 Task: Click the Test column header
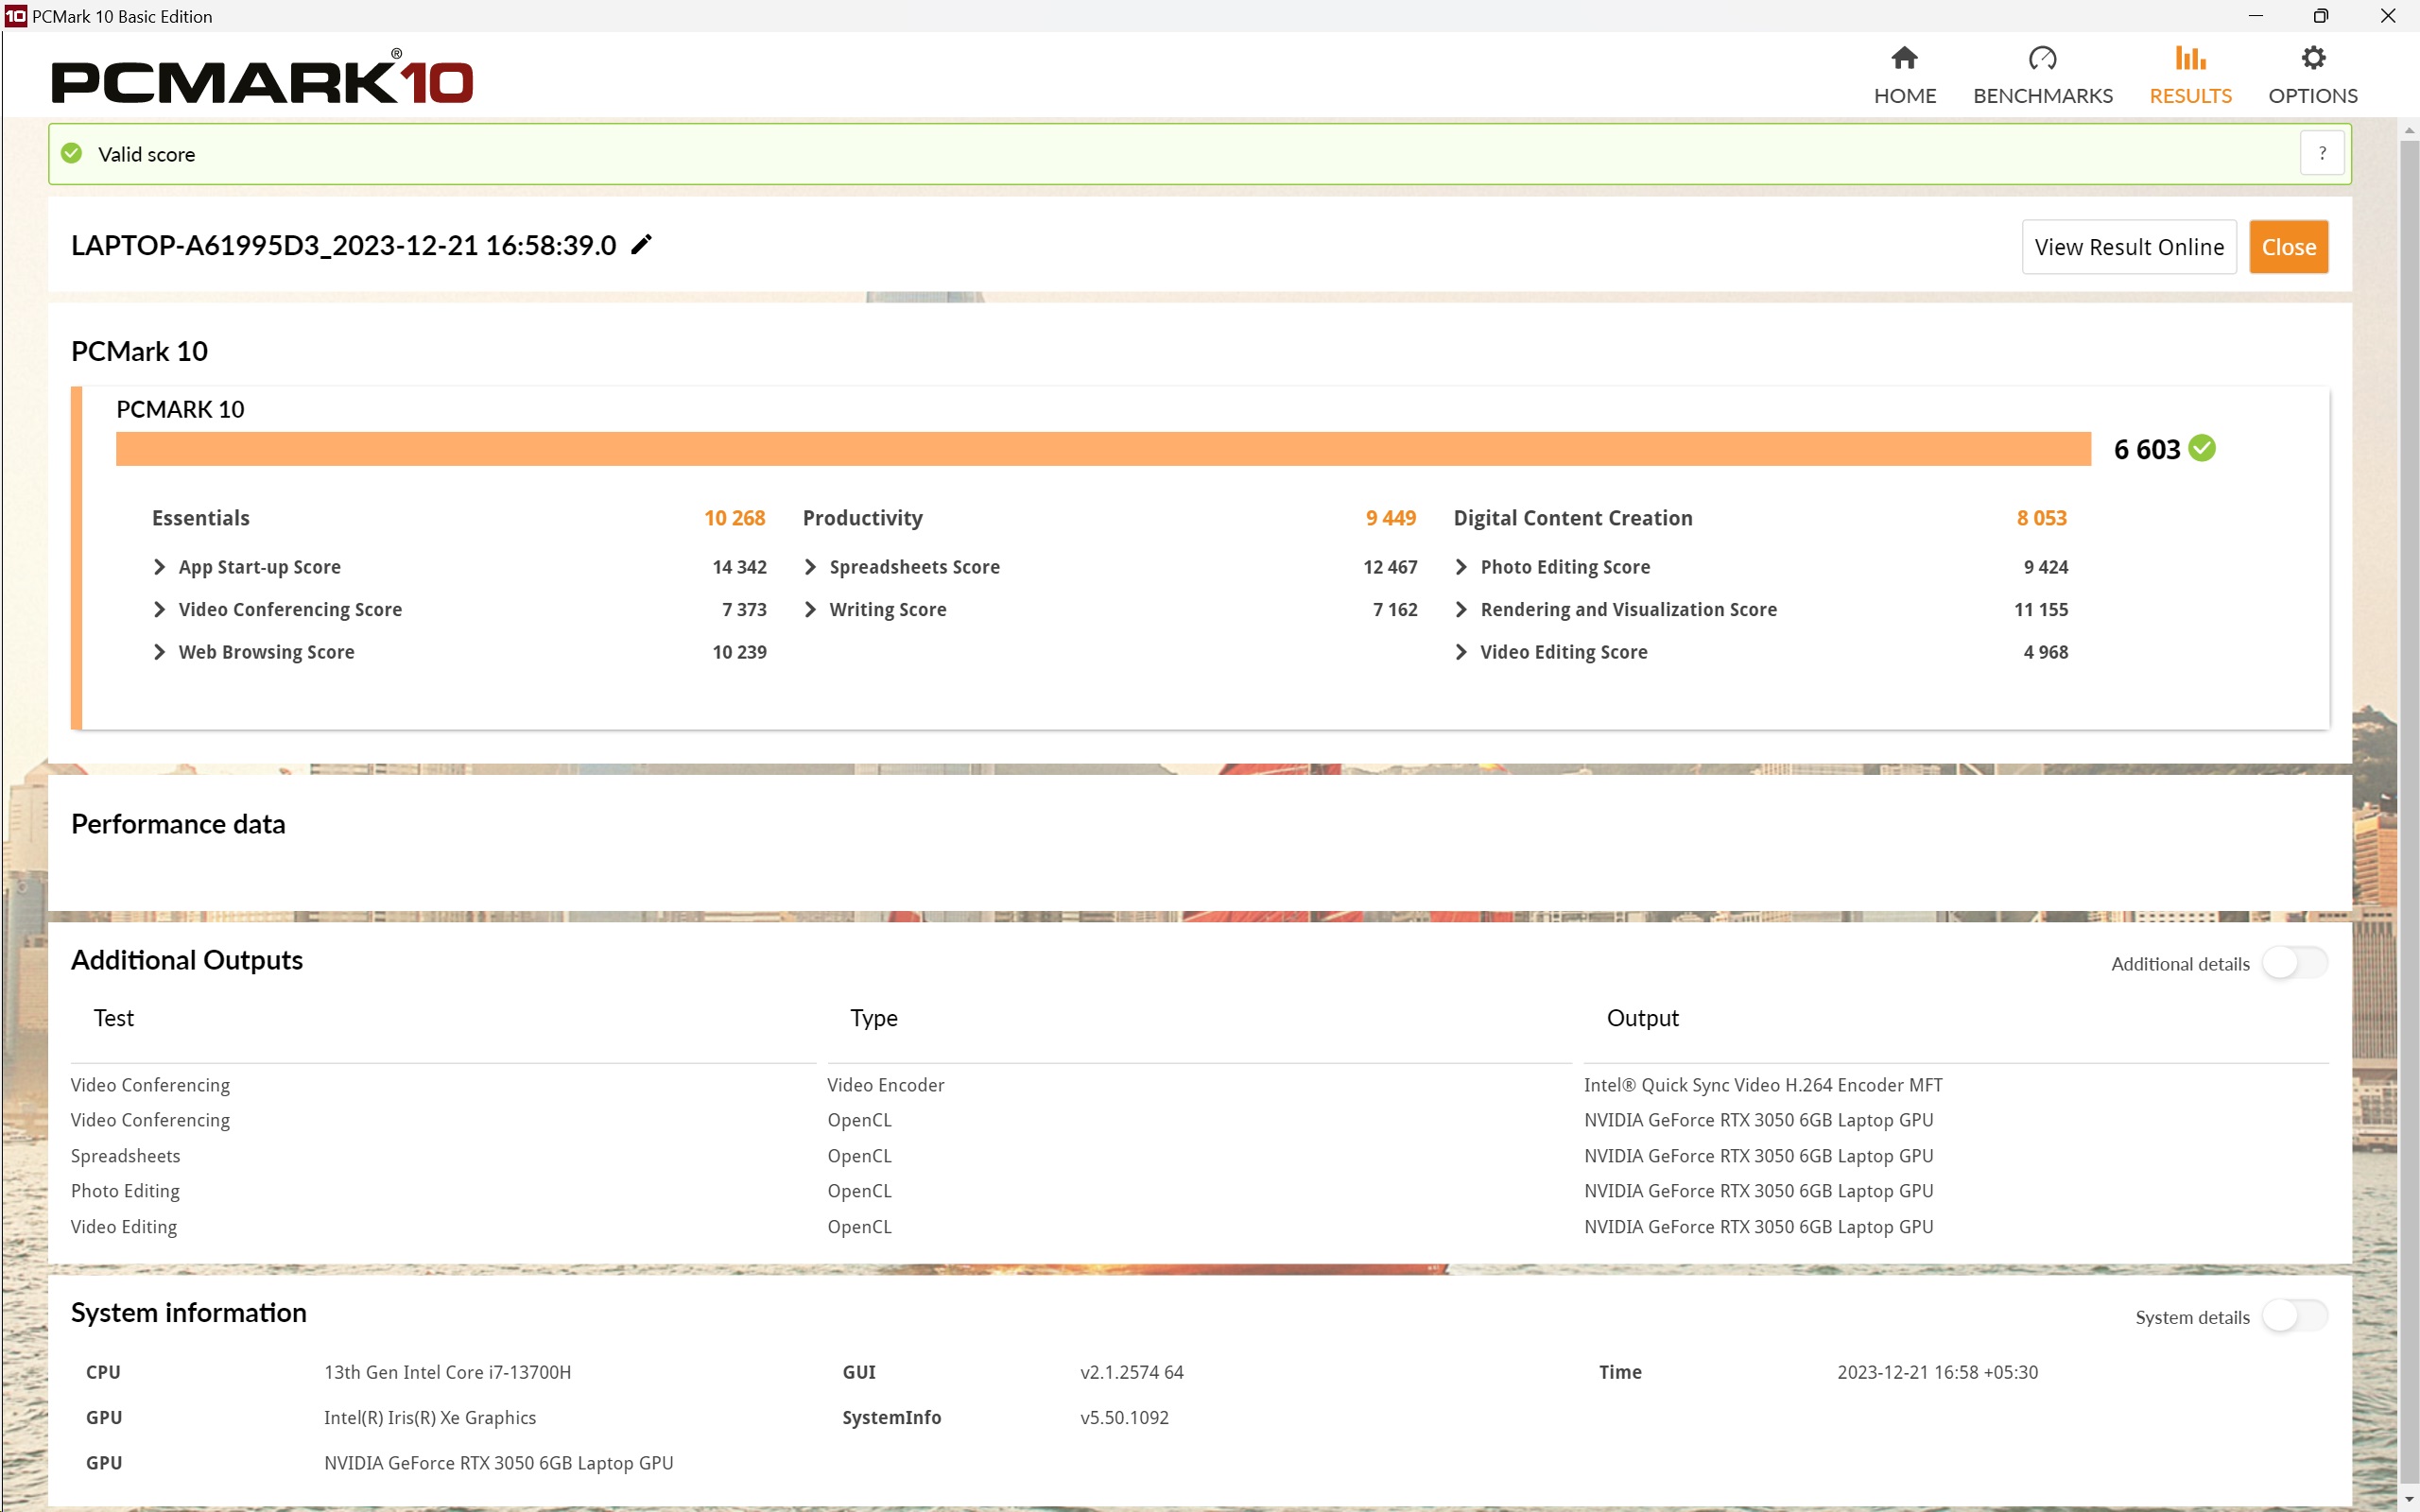click(x=114, y=1018)
